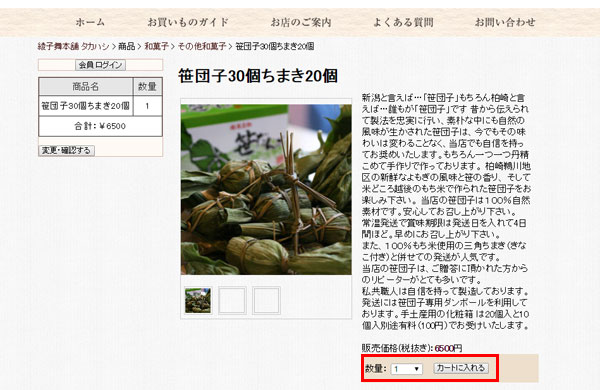Select the third empty thumbnail slot
This screenshot has width=600, height=390.
(x=266, y=300)
